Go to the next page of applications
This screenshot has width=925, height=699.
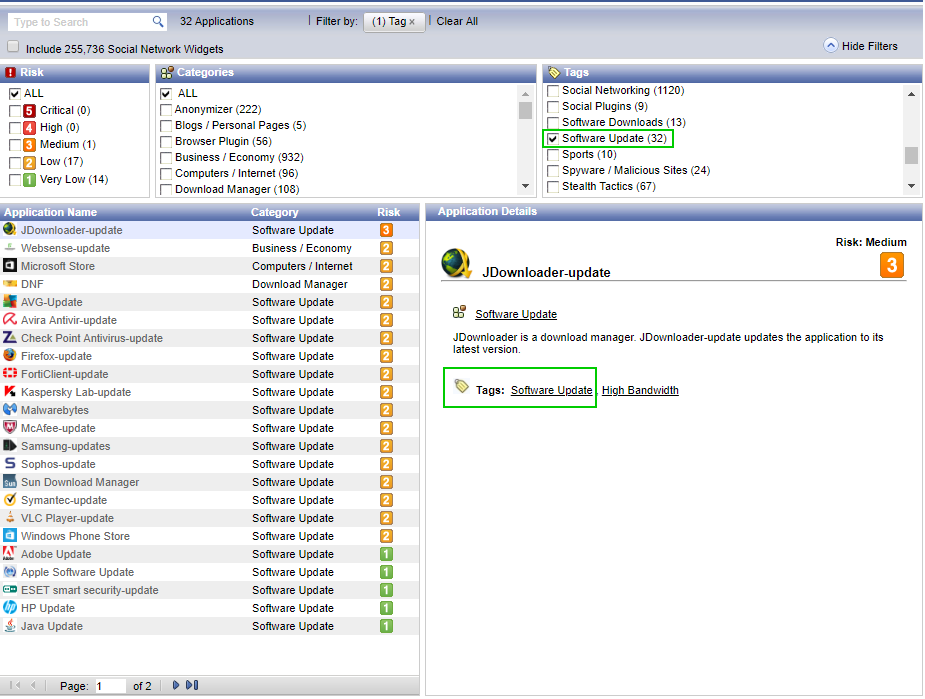coord(175,685)
